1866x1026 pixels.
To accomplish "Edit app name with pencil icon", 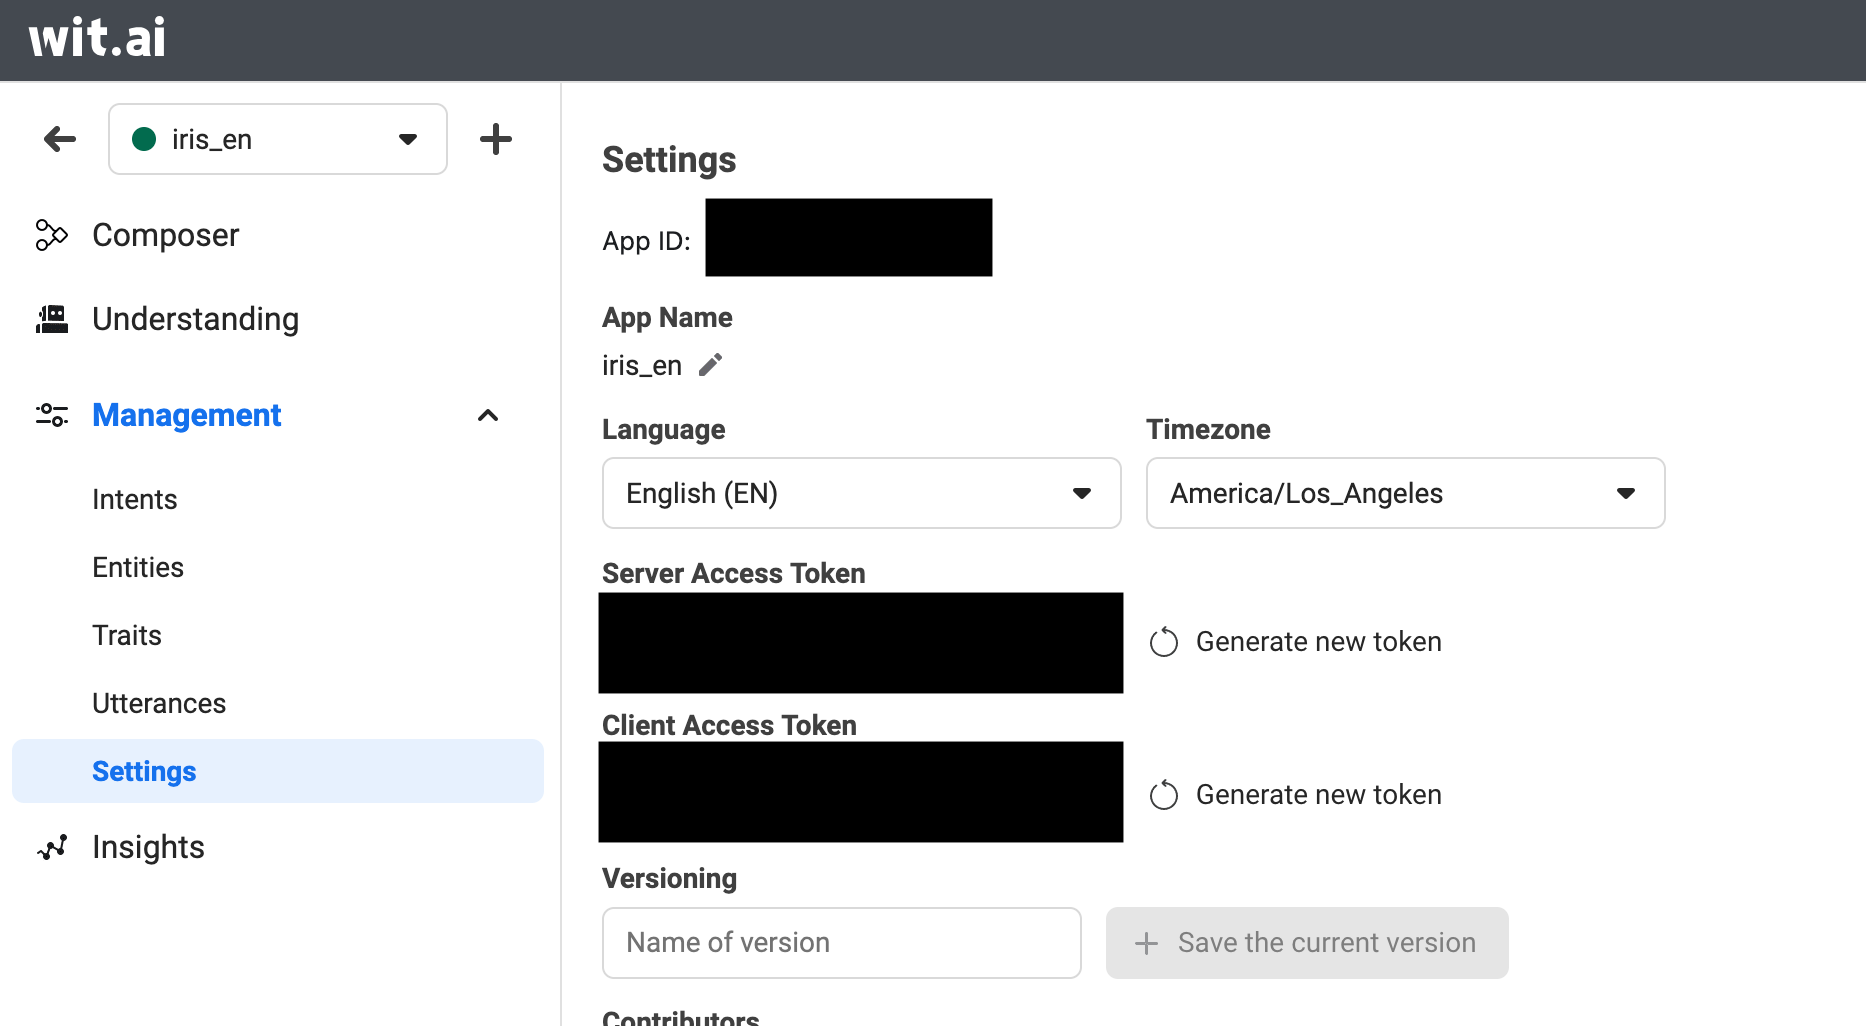I will 710,365.
